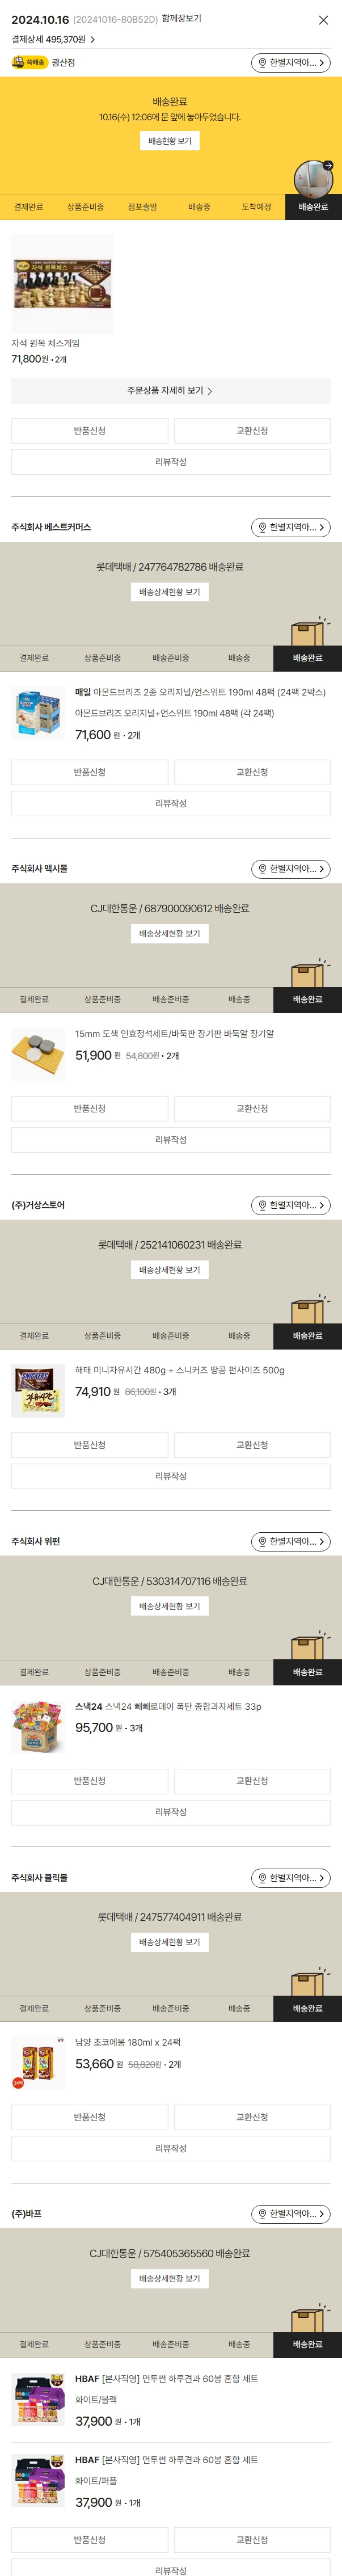Open 바둑판 장기판 product thumbnail
Screen dimensions: 342x2576
[x=38, y=1055]
